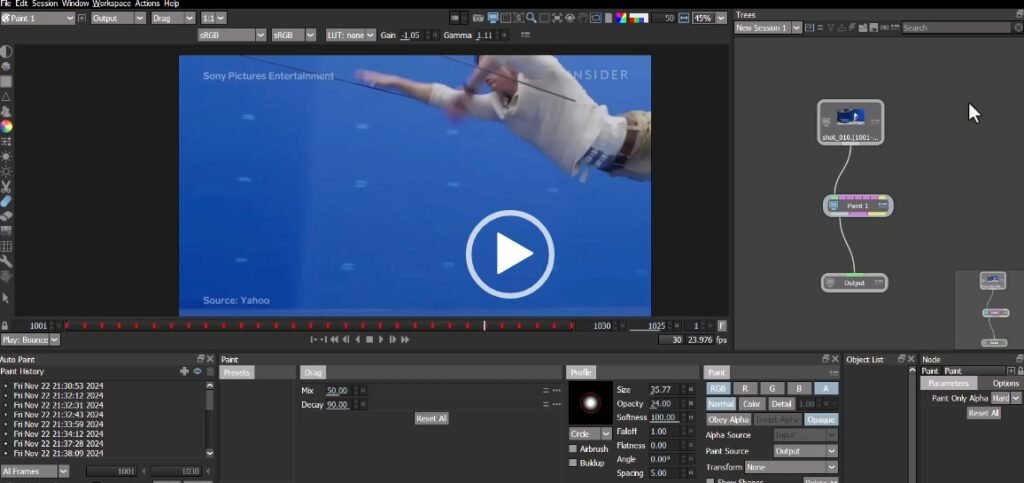1024x483 pixels.
Task: Toggle the A alpha channel button
Action: tap(825, 388)
